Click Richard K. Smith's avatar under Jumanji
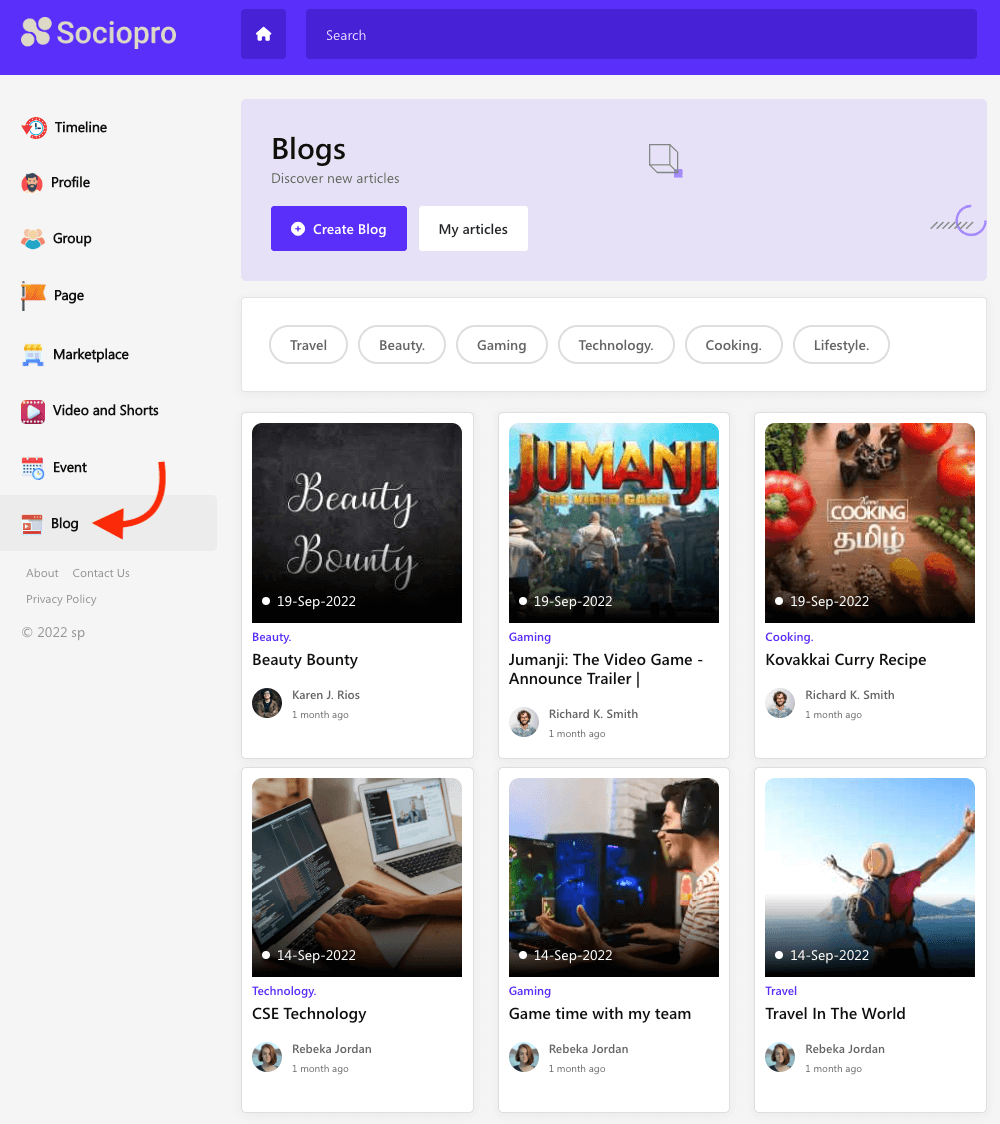This screenshot has height=1124, width=1000. pos(524,722)
